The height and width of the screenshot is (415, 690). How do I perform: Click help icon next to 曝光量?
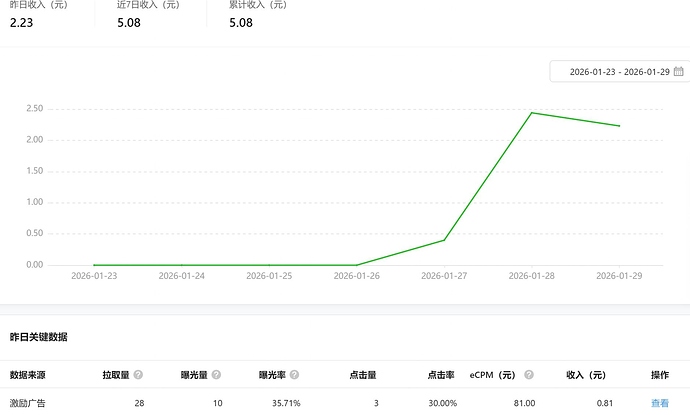(x=216, y=375)
